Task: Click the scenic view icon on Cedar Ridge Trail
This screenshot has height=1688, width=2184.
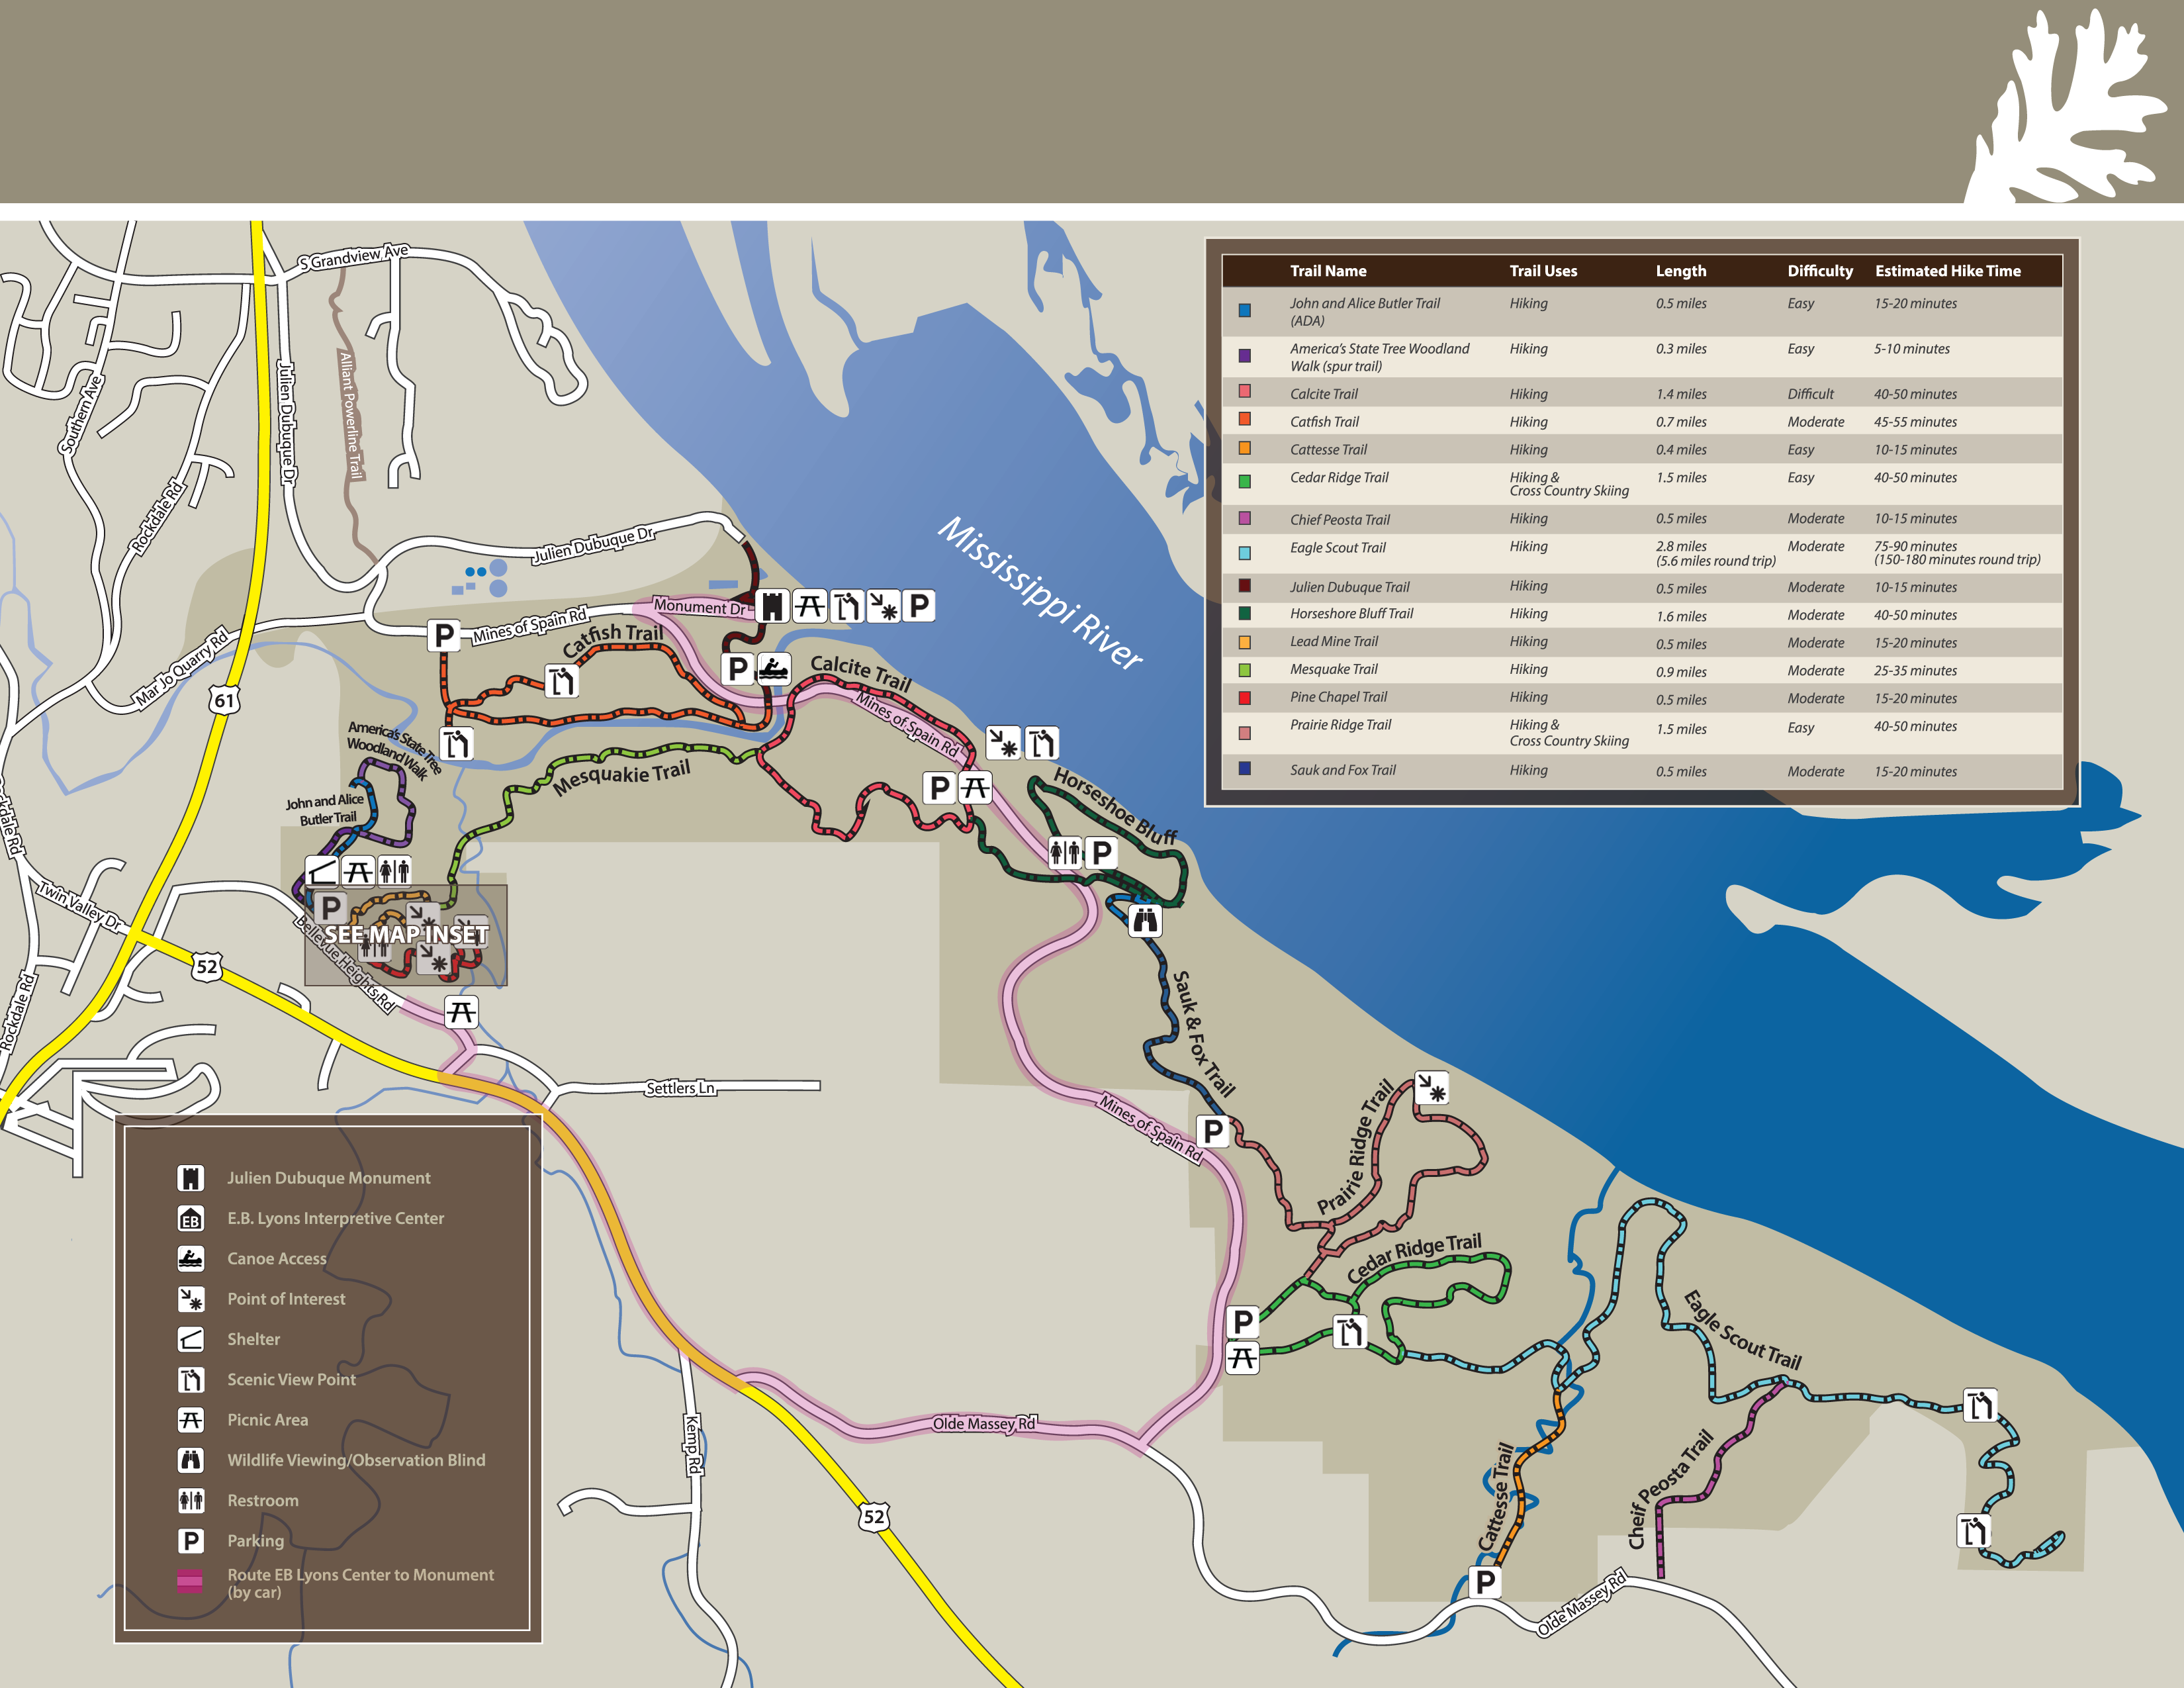Action: [1350, 1332]
